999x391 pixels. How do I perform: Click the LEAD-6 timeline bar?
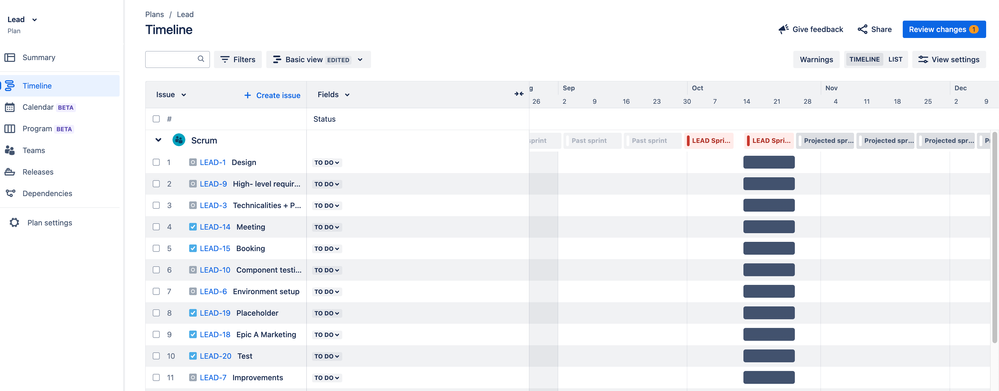[769, 292]
